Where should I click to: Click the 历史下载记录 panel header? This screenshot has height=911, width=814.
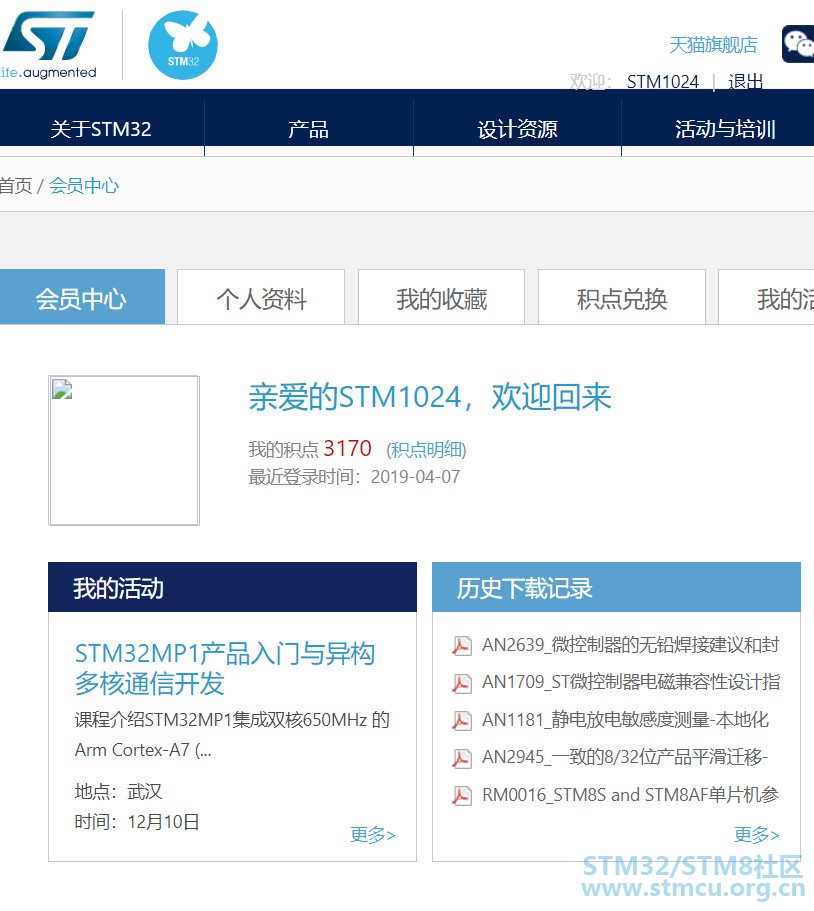click(616, 587)
